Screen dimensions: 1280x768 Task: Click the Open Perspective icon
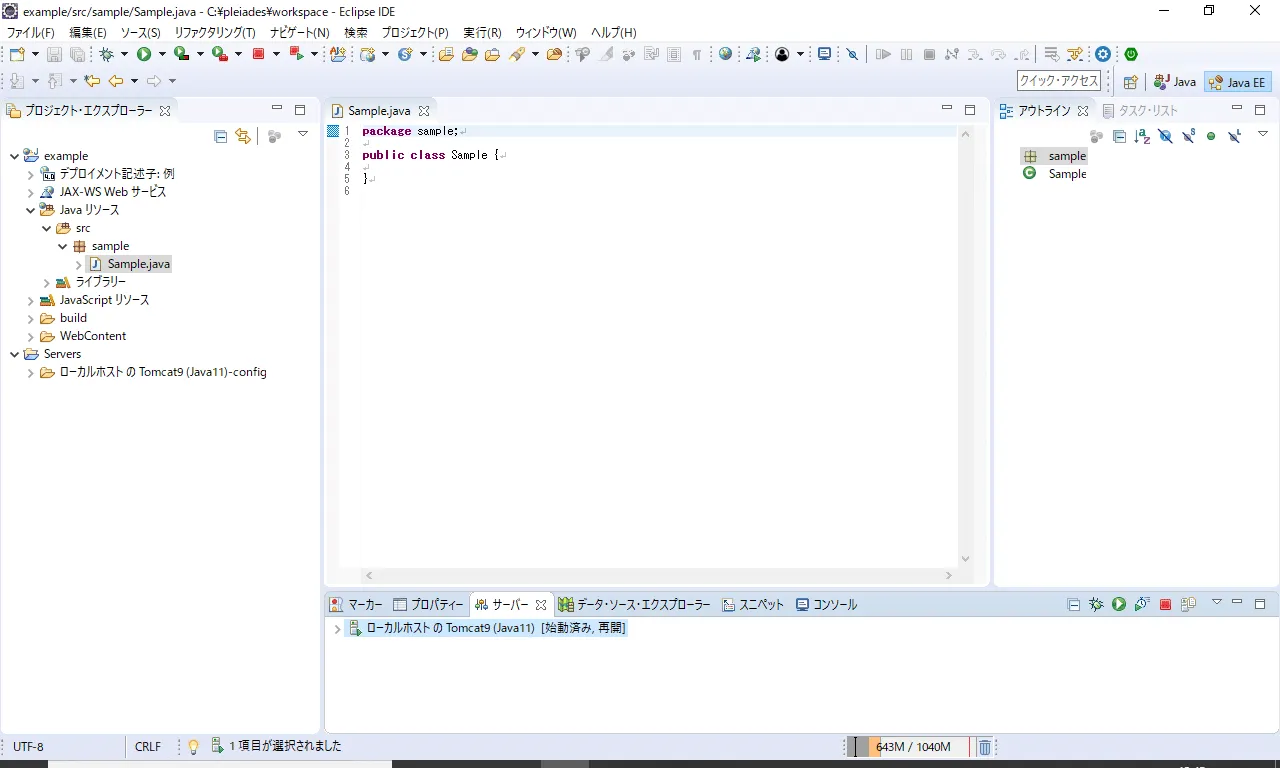pyautogui.click(x=1130, y=82)
